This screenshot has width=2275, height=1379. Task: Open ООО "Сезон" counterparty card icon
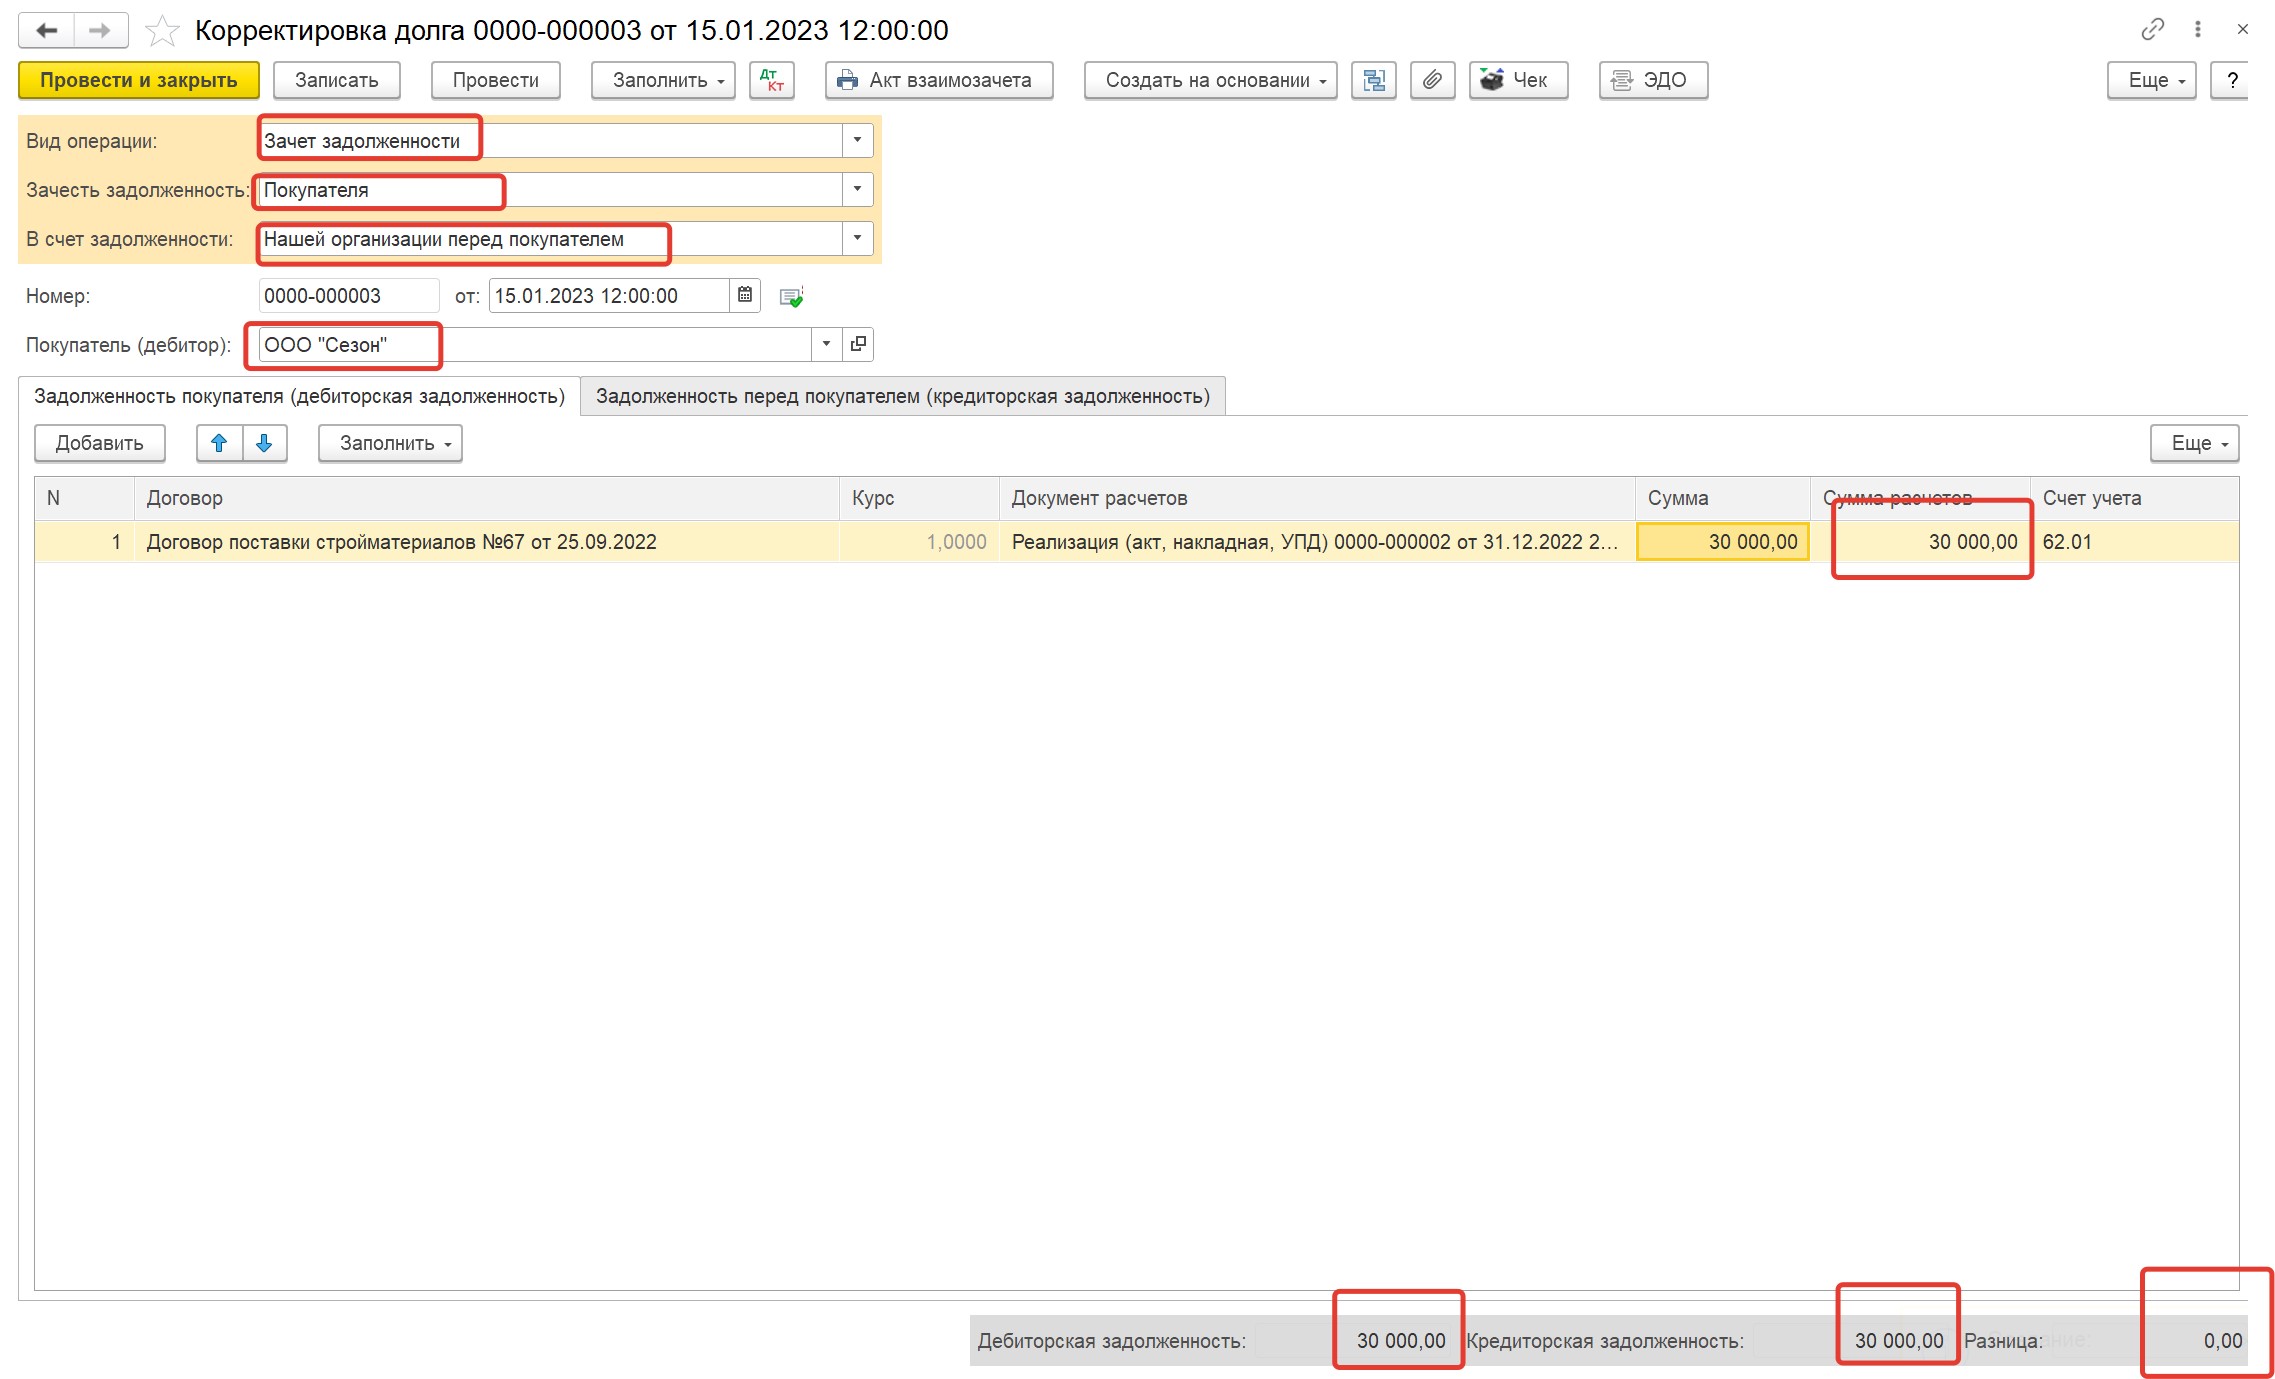point(858,344)
